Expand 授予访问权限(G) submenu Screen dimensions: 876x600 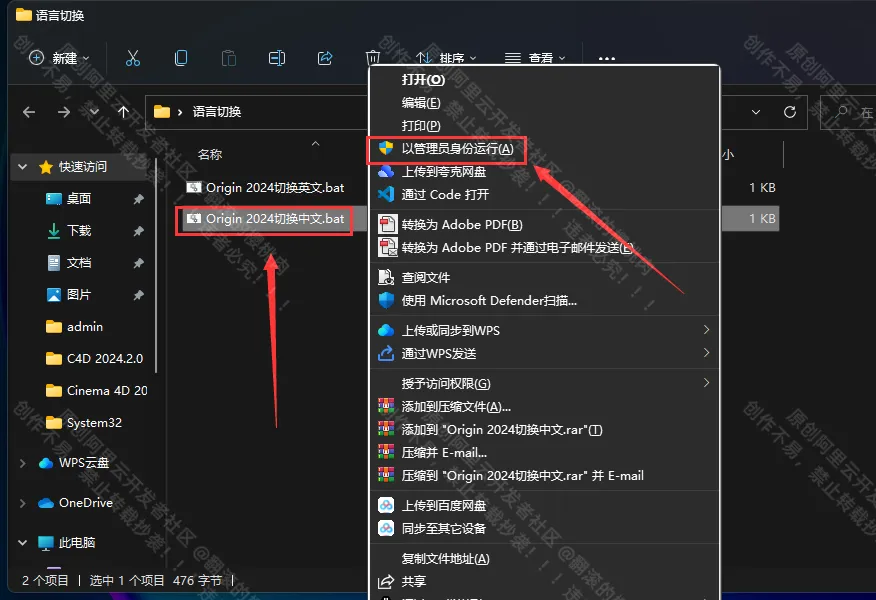[x=706, y=383]
